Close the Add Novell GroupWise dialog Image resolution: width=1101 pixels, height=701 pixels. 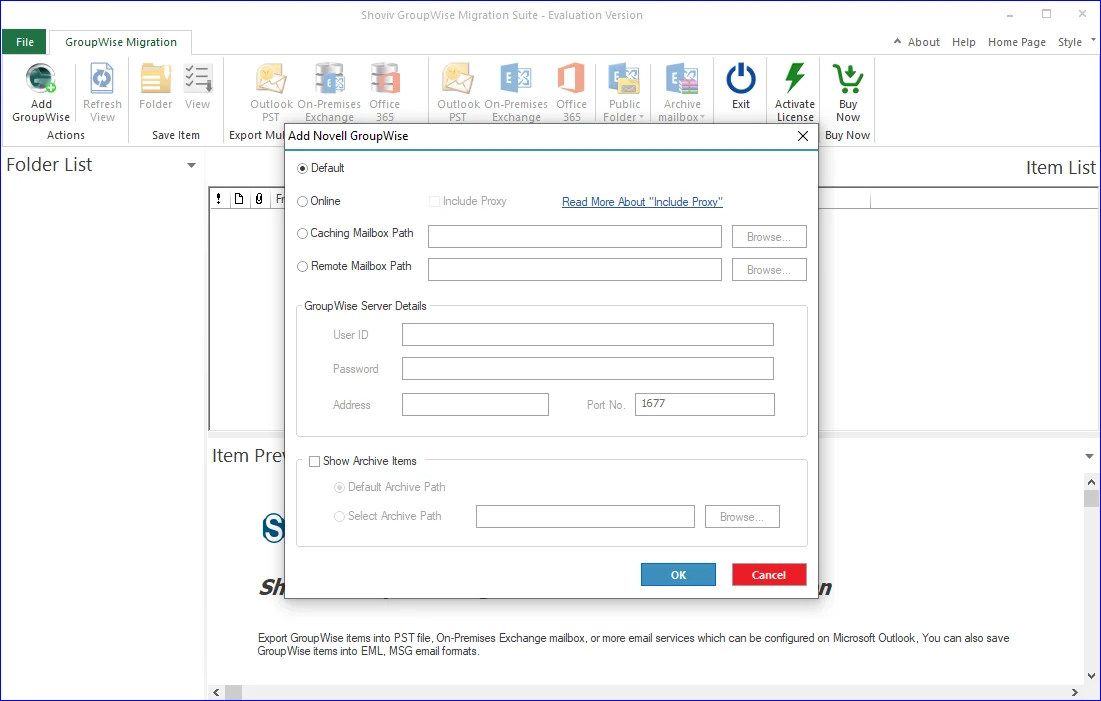coord(803,136)
